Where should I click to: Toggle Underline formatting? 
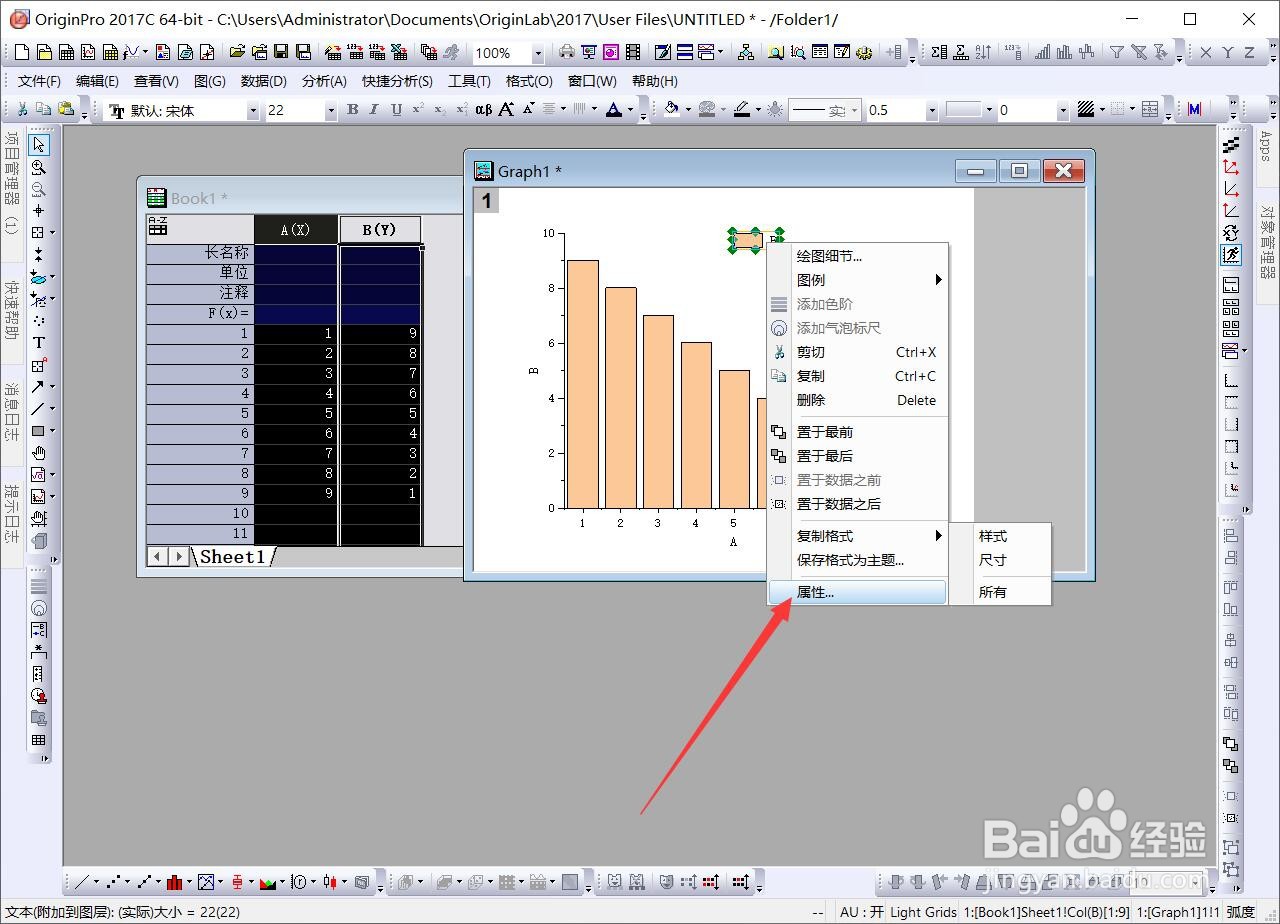[x=396, y=110]
